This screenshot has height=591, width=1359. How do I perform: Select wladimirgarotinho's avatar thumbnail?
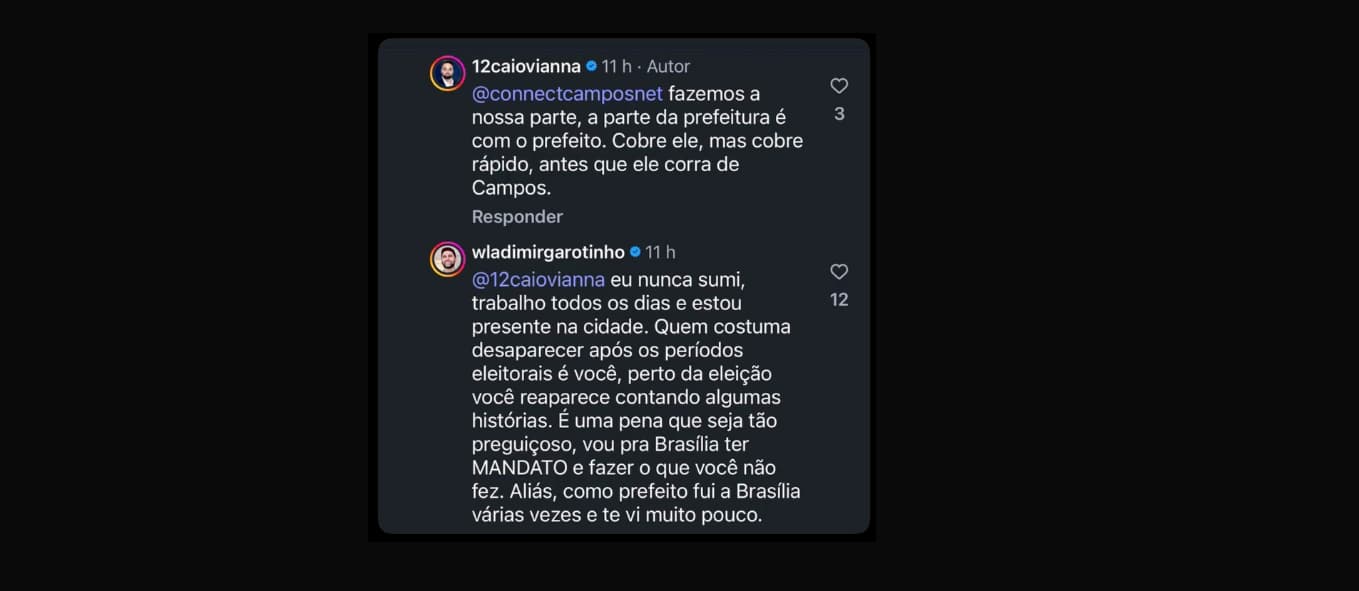point(447,258)
